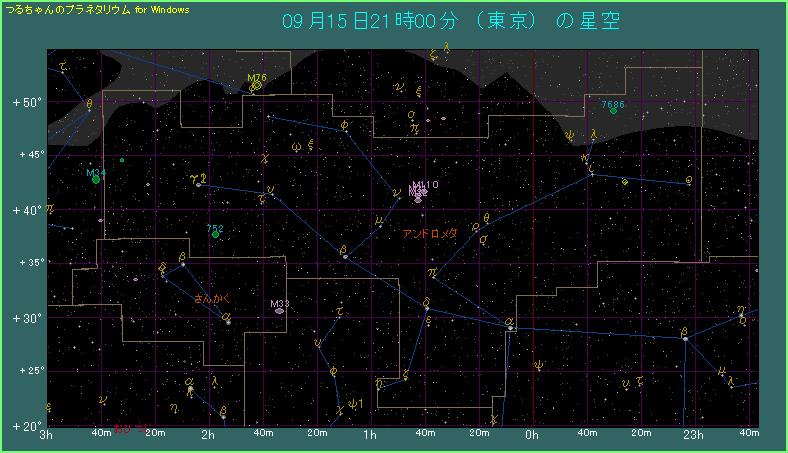Image resolution: width=788 pixels, height=453 pixels.
Task: Click the chart title with date and time
Action: [x=450, y=21]
